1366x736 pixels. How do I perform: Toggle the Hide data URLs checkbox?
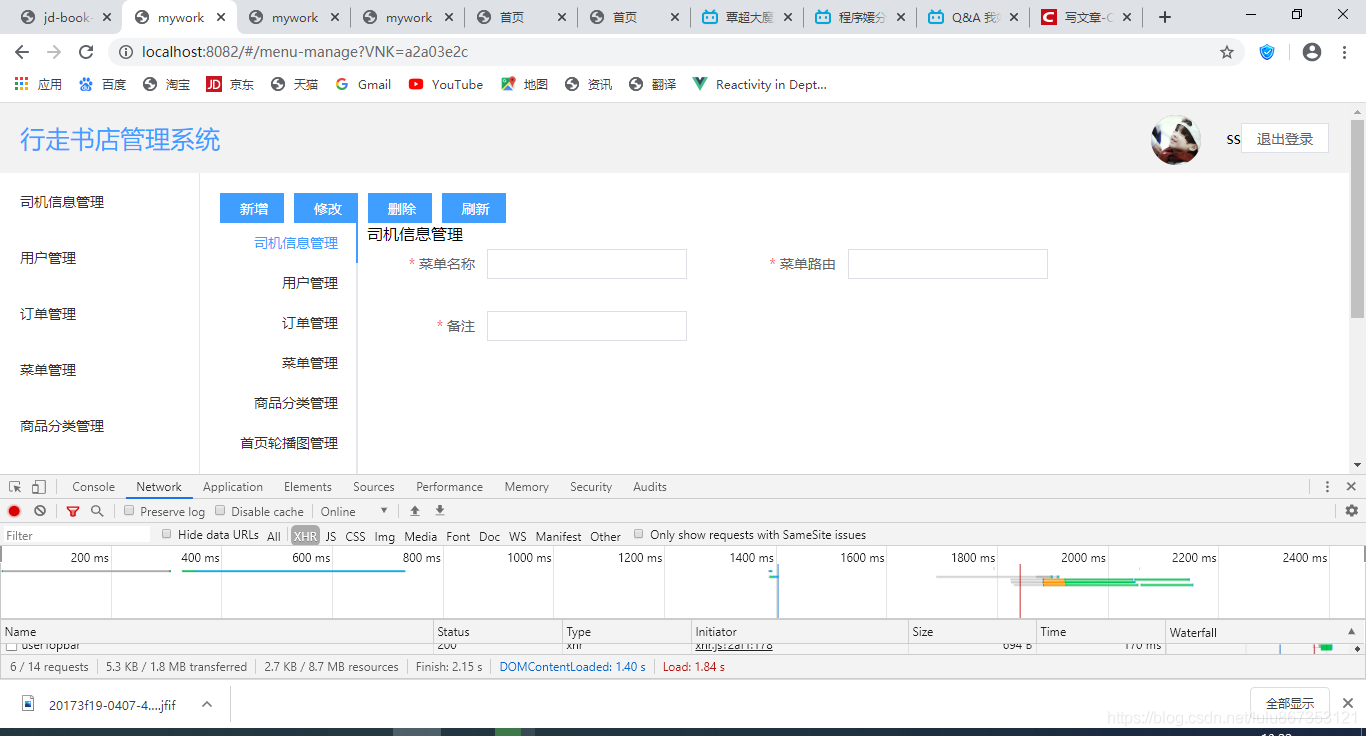165,534
